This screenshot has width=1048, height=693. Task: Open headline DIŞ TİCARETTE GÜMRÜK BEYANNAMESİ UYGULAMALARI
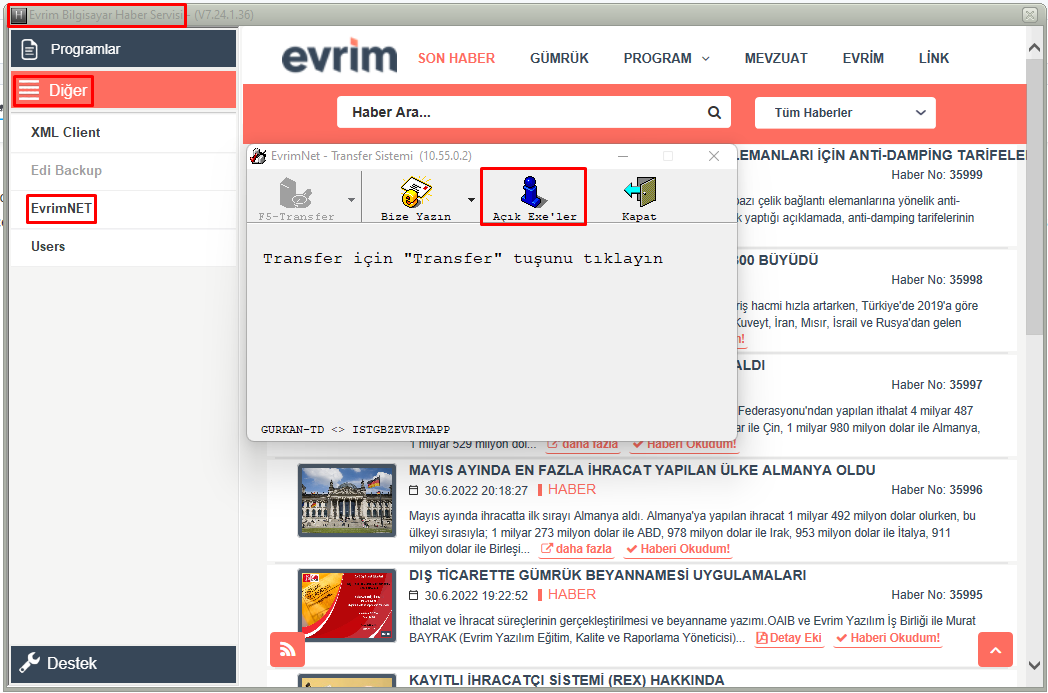pyautogui.click(x=608, y=575)
